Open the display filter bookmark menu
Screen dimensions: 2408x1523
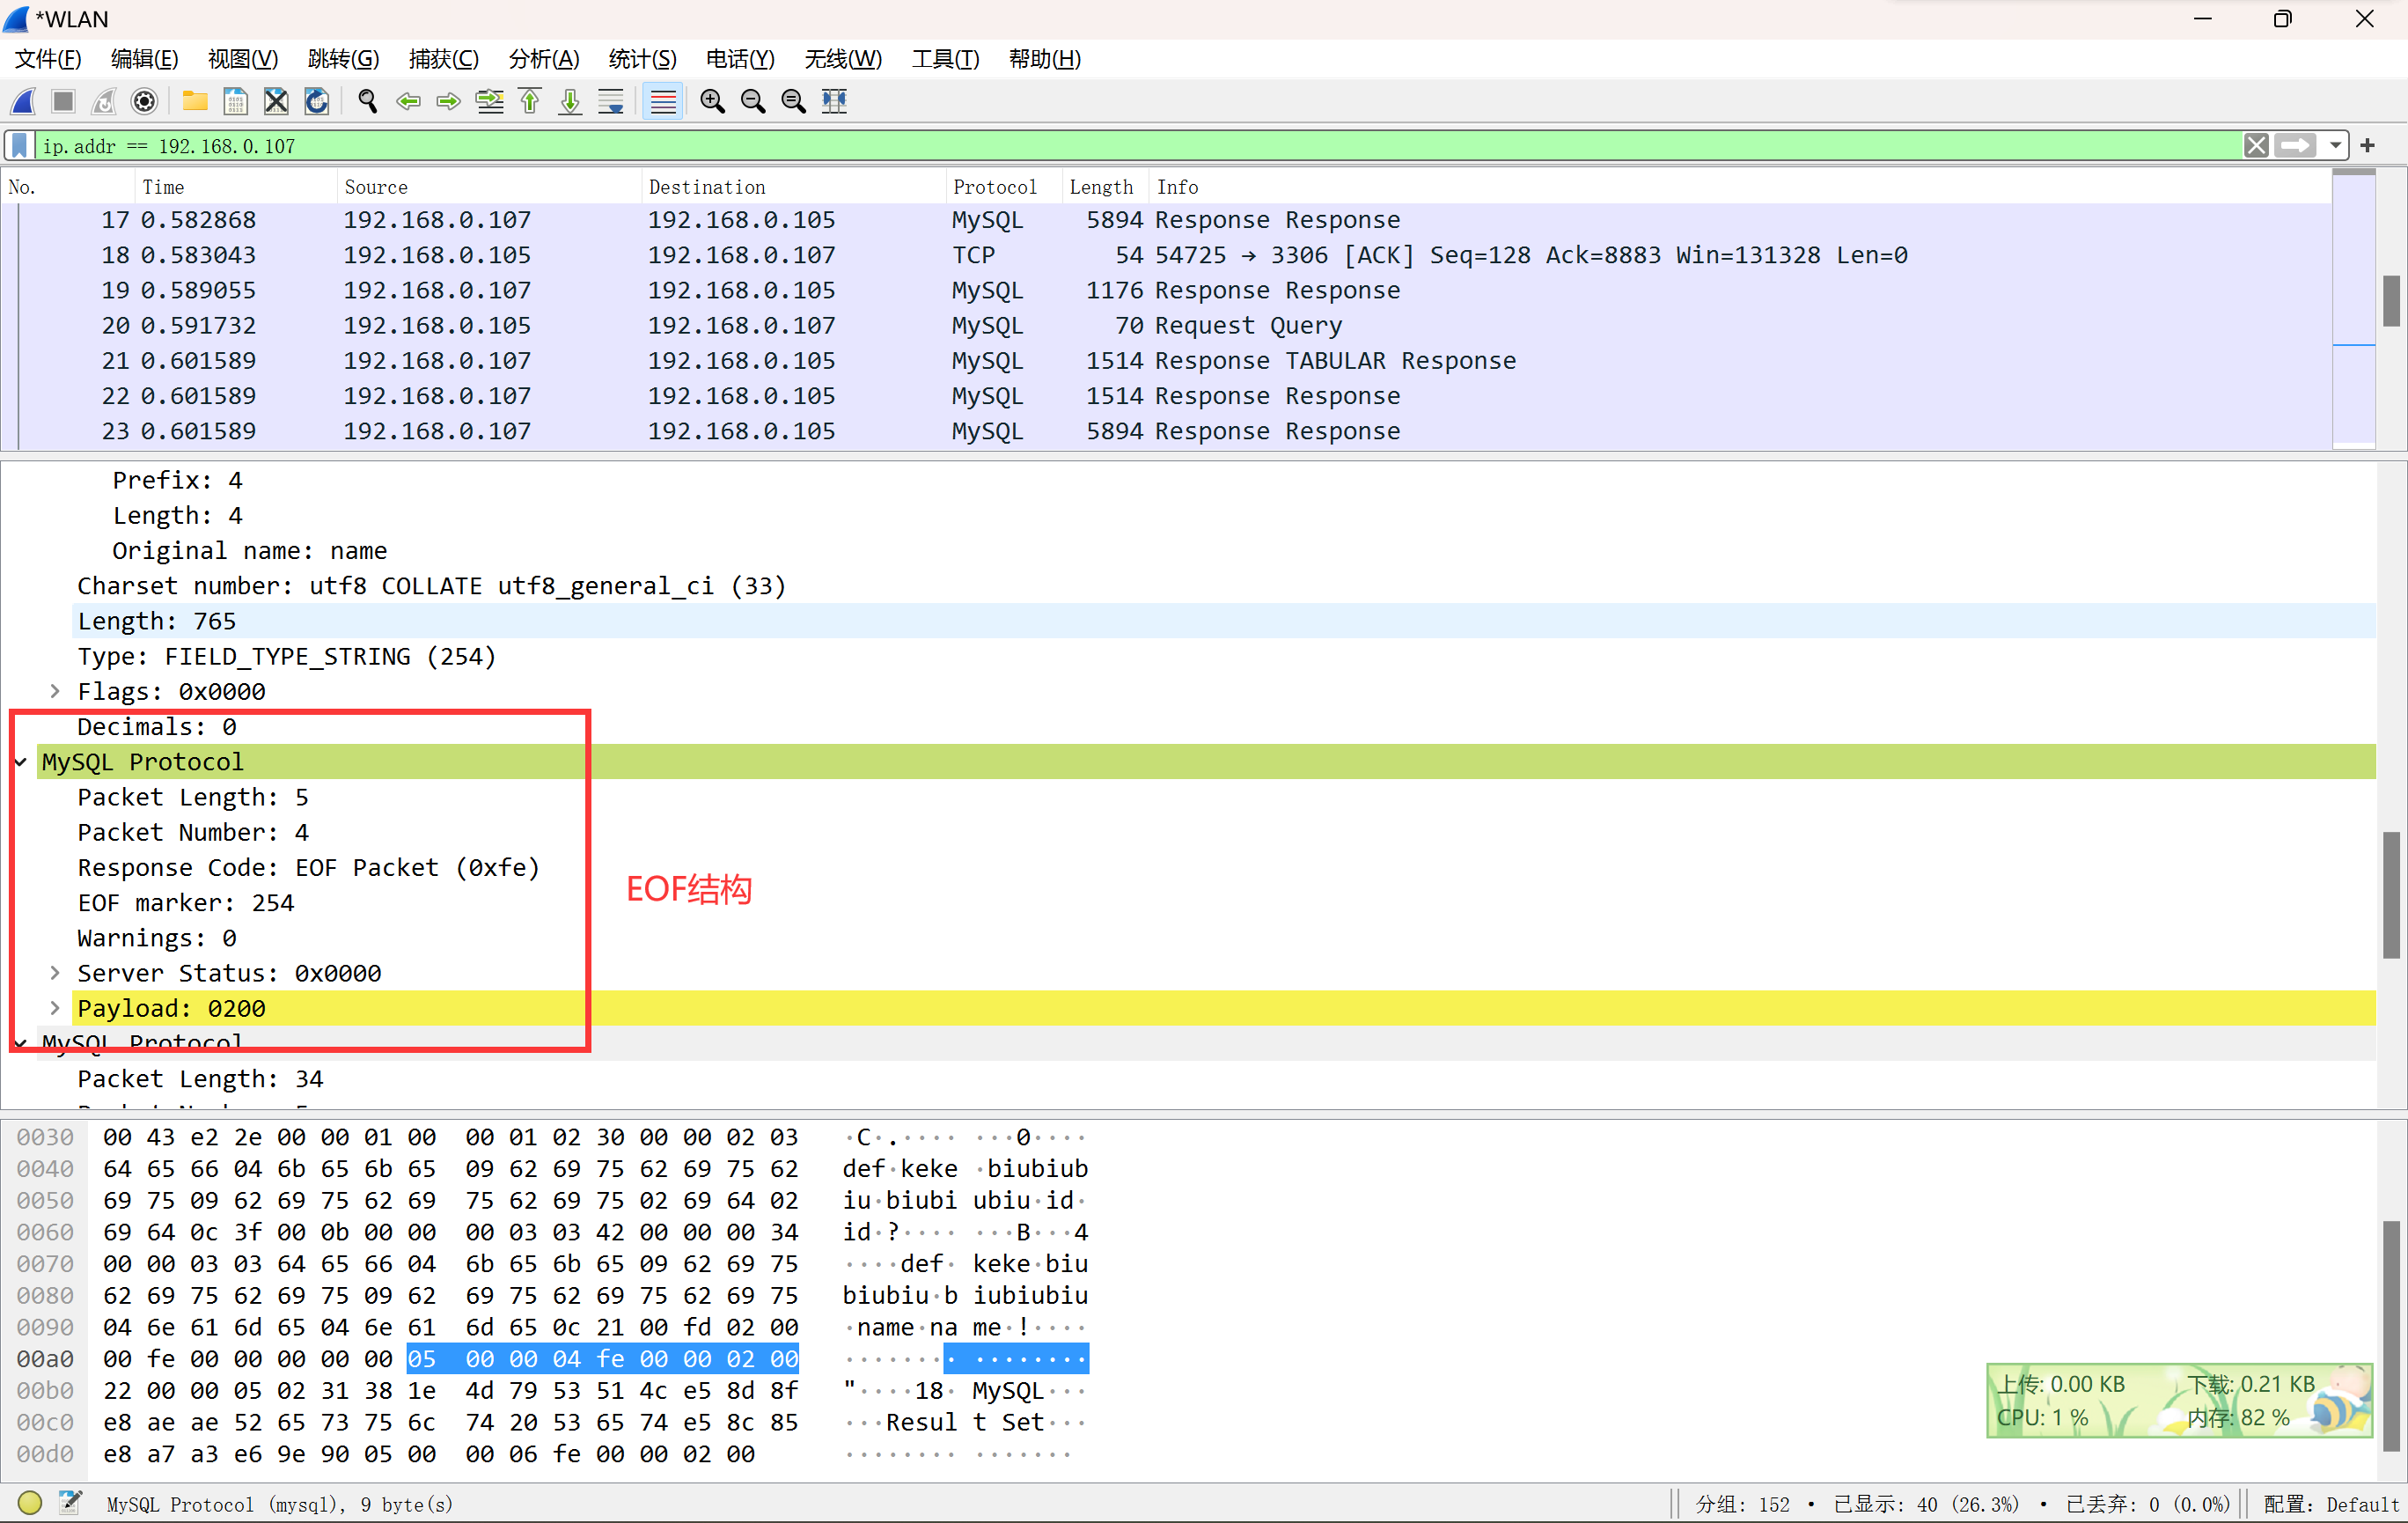tap(19, 146)
